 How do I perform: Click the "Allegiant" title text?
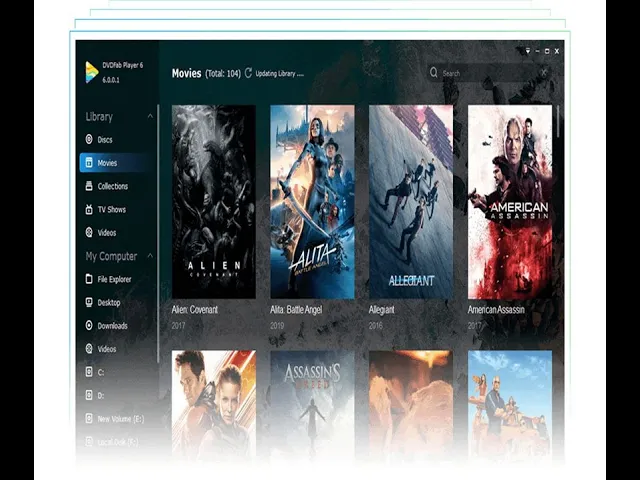pyautogui.click(x=382, y=310)
